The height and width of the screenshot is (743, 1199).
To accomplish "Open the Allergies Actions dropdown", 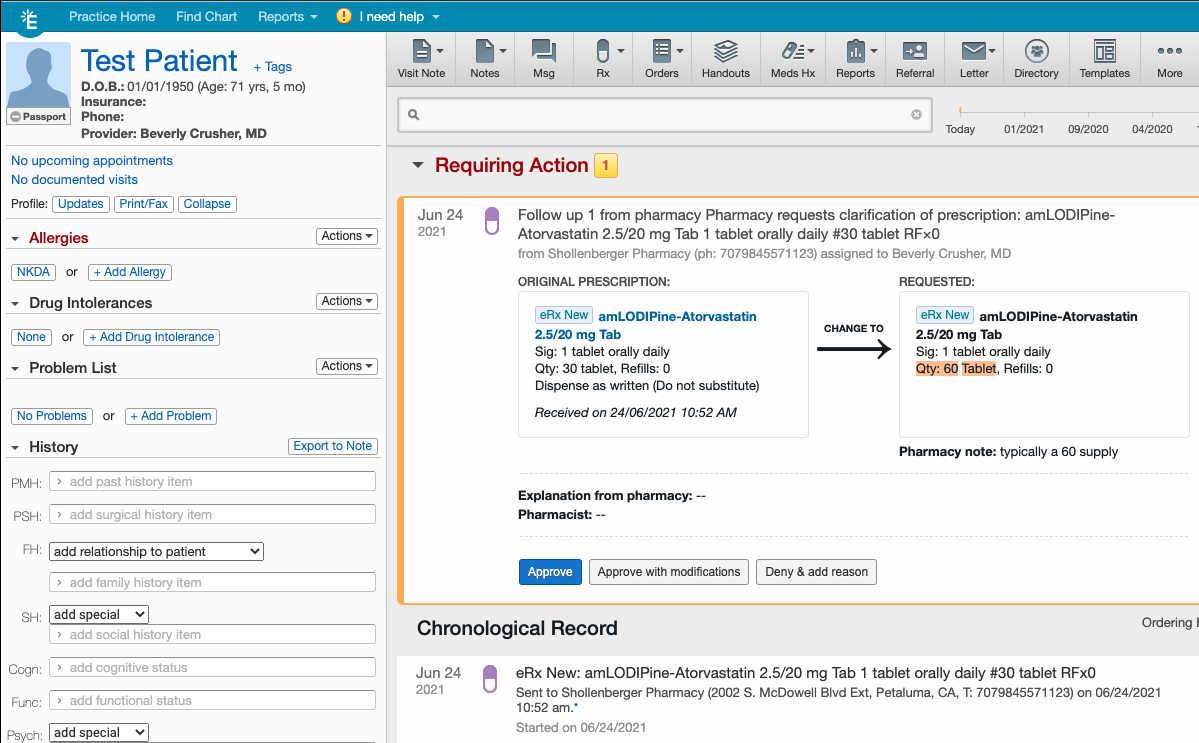I will point(347,236).
